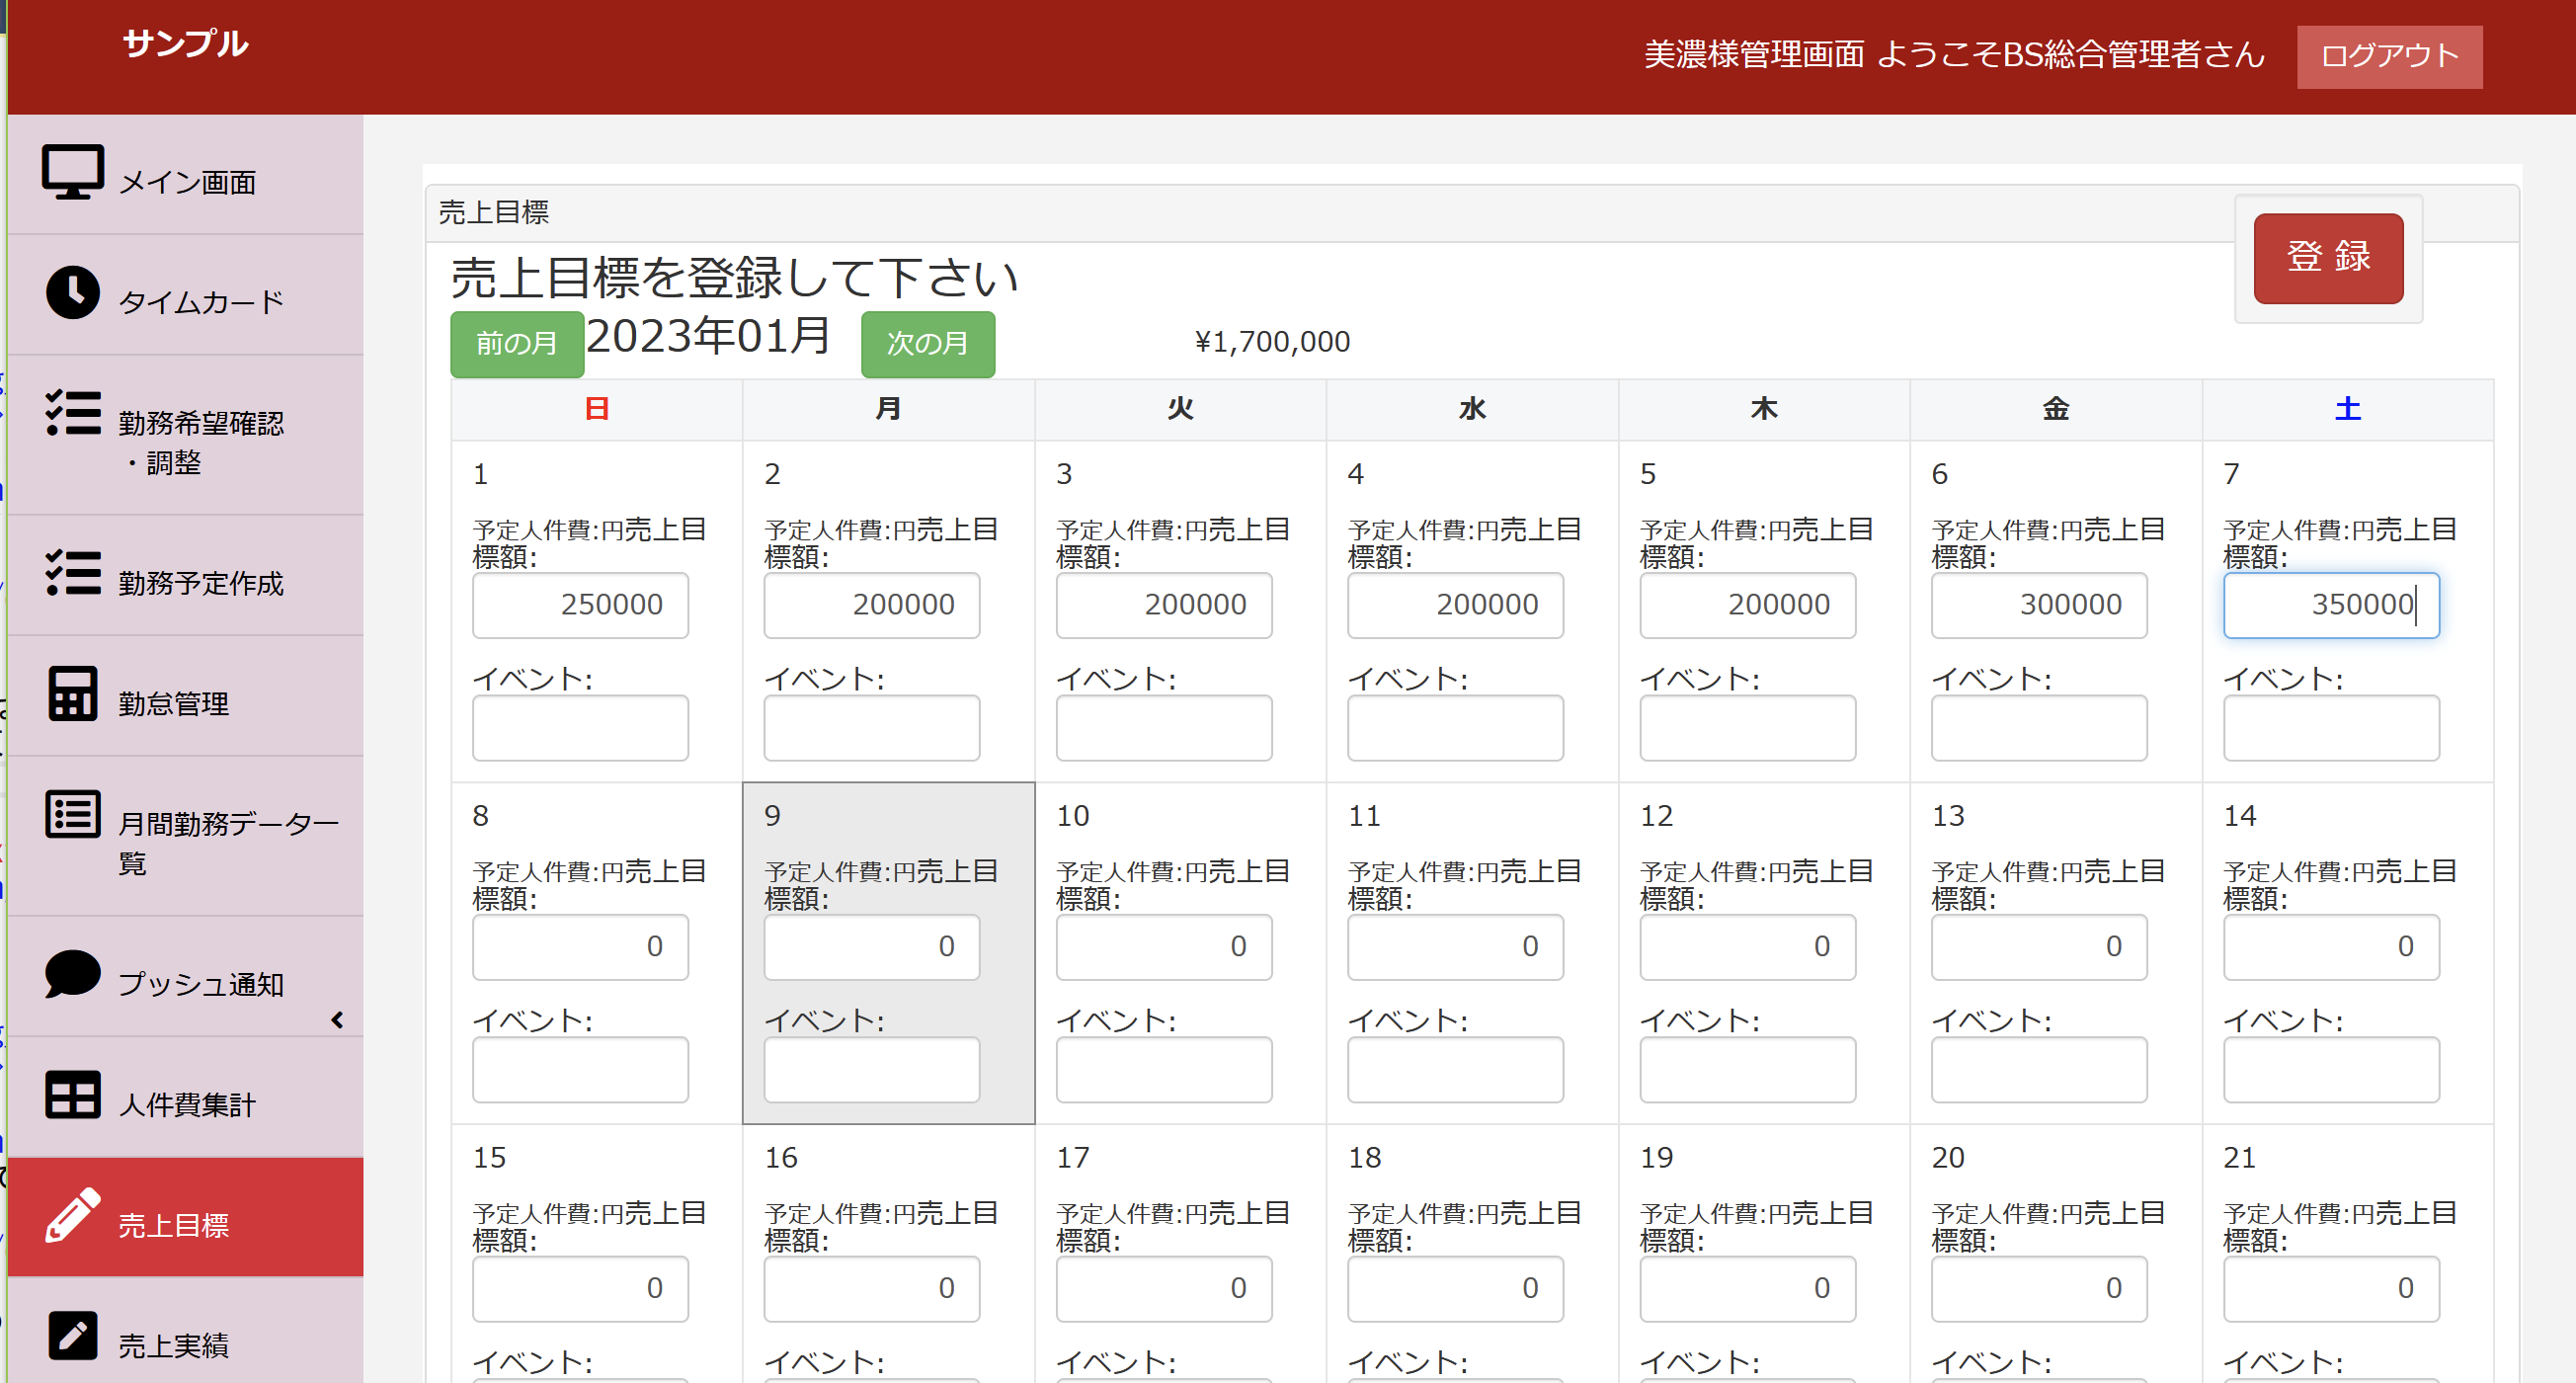The image size is (2576, 1383).
Task: Click the checklist icon beside 勤務希望確認・調整
Action: 72,413
